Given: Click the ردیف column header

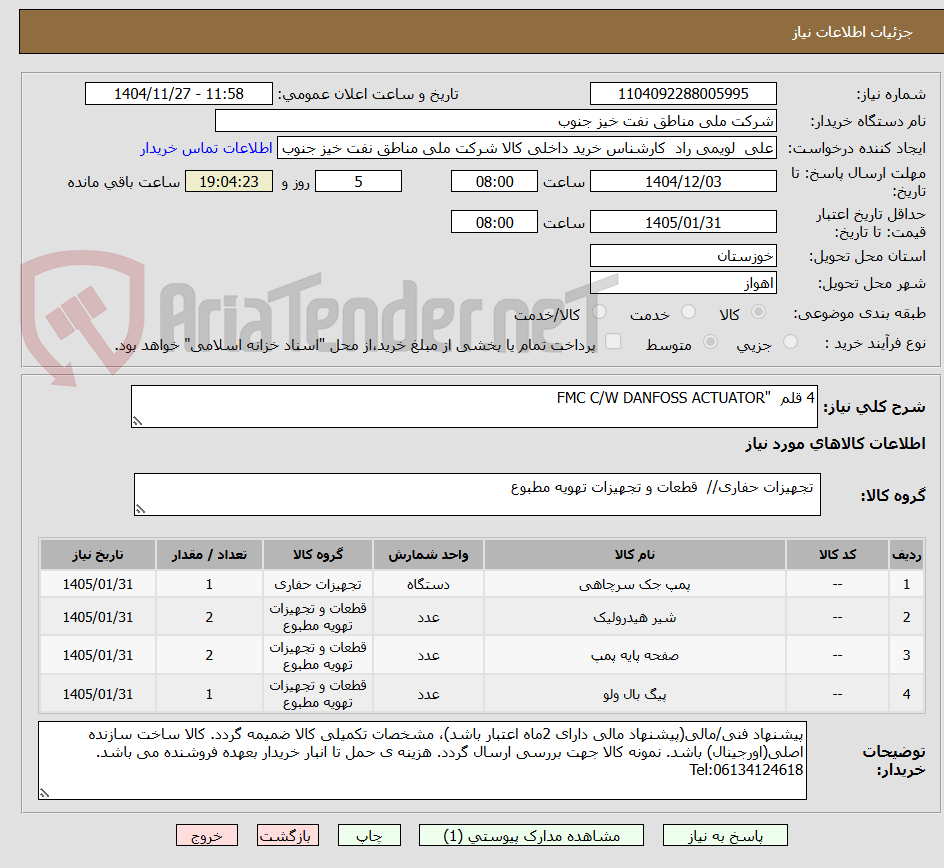Looking at the screenshot, I should (x=906, y=554).
